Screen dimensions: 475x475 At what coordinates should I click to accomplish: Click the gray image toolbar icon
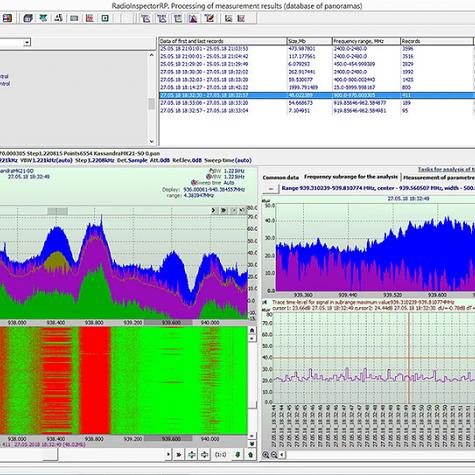pyautogui.click(x=228, y=18)
